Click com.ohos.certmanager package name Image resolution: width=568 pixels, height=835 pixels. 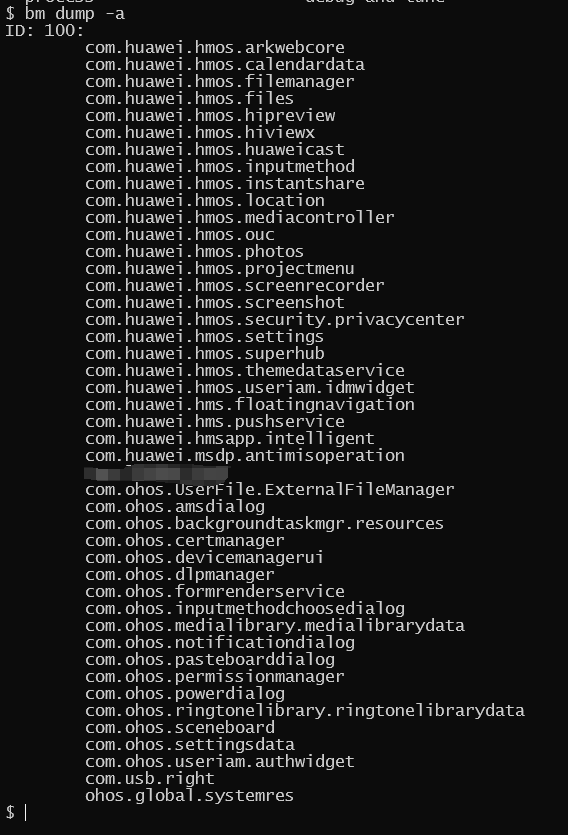pyautogui.click(x=185, y=541)
